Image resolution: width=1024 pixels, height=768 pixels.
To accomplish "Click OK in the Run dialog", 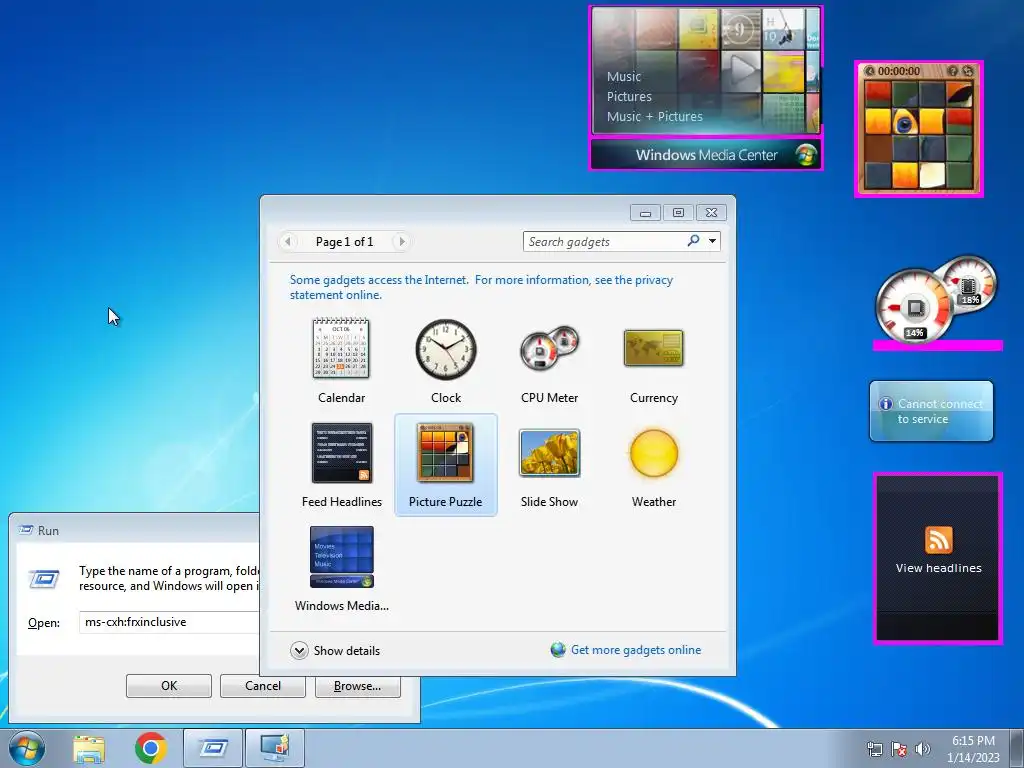I will coord(169,686).
